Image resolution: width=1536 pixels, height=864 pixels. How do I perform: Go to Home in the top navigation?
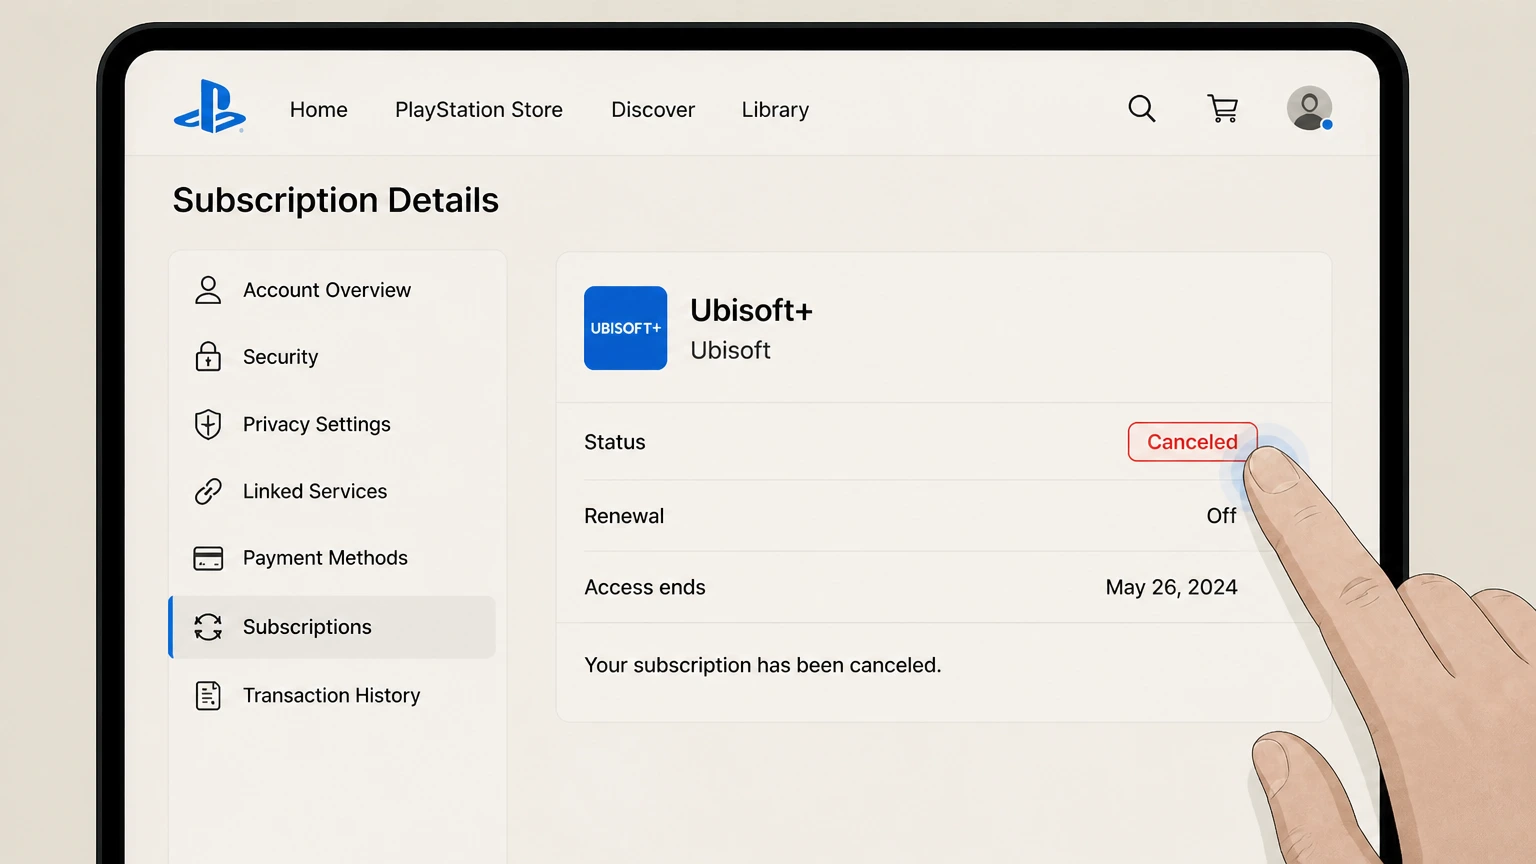click(x=319, y=109)
